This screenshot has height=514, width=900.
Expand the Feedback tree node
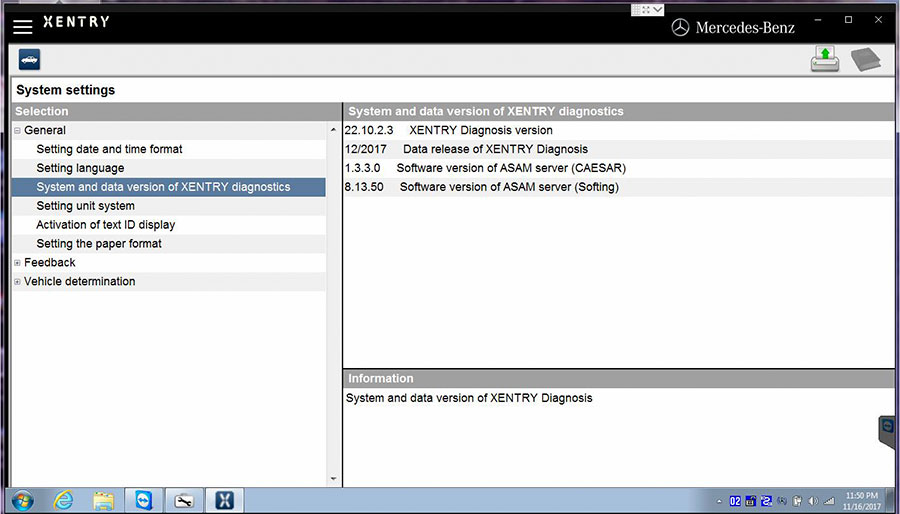17,263
